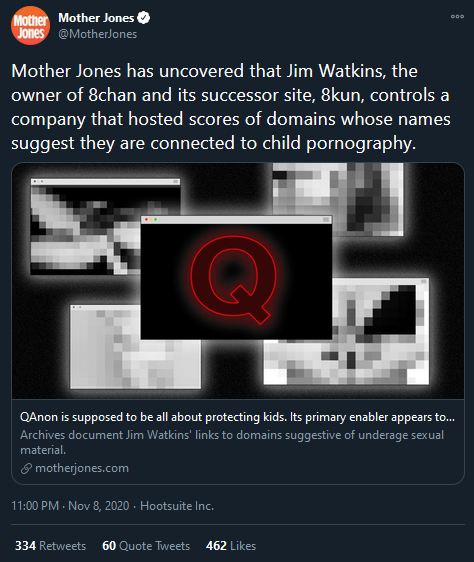Click the pixelated window at bottom left of image
Screen dimensions: 474x562
105,364
